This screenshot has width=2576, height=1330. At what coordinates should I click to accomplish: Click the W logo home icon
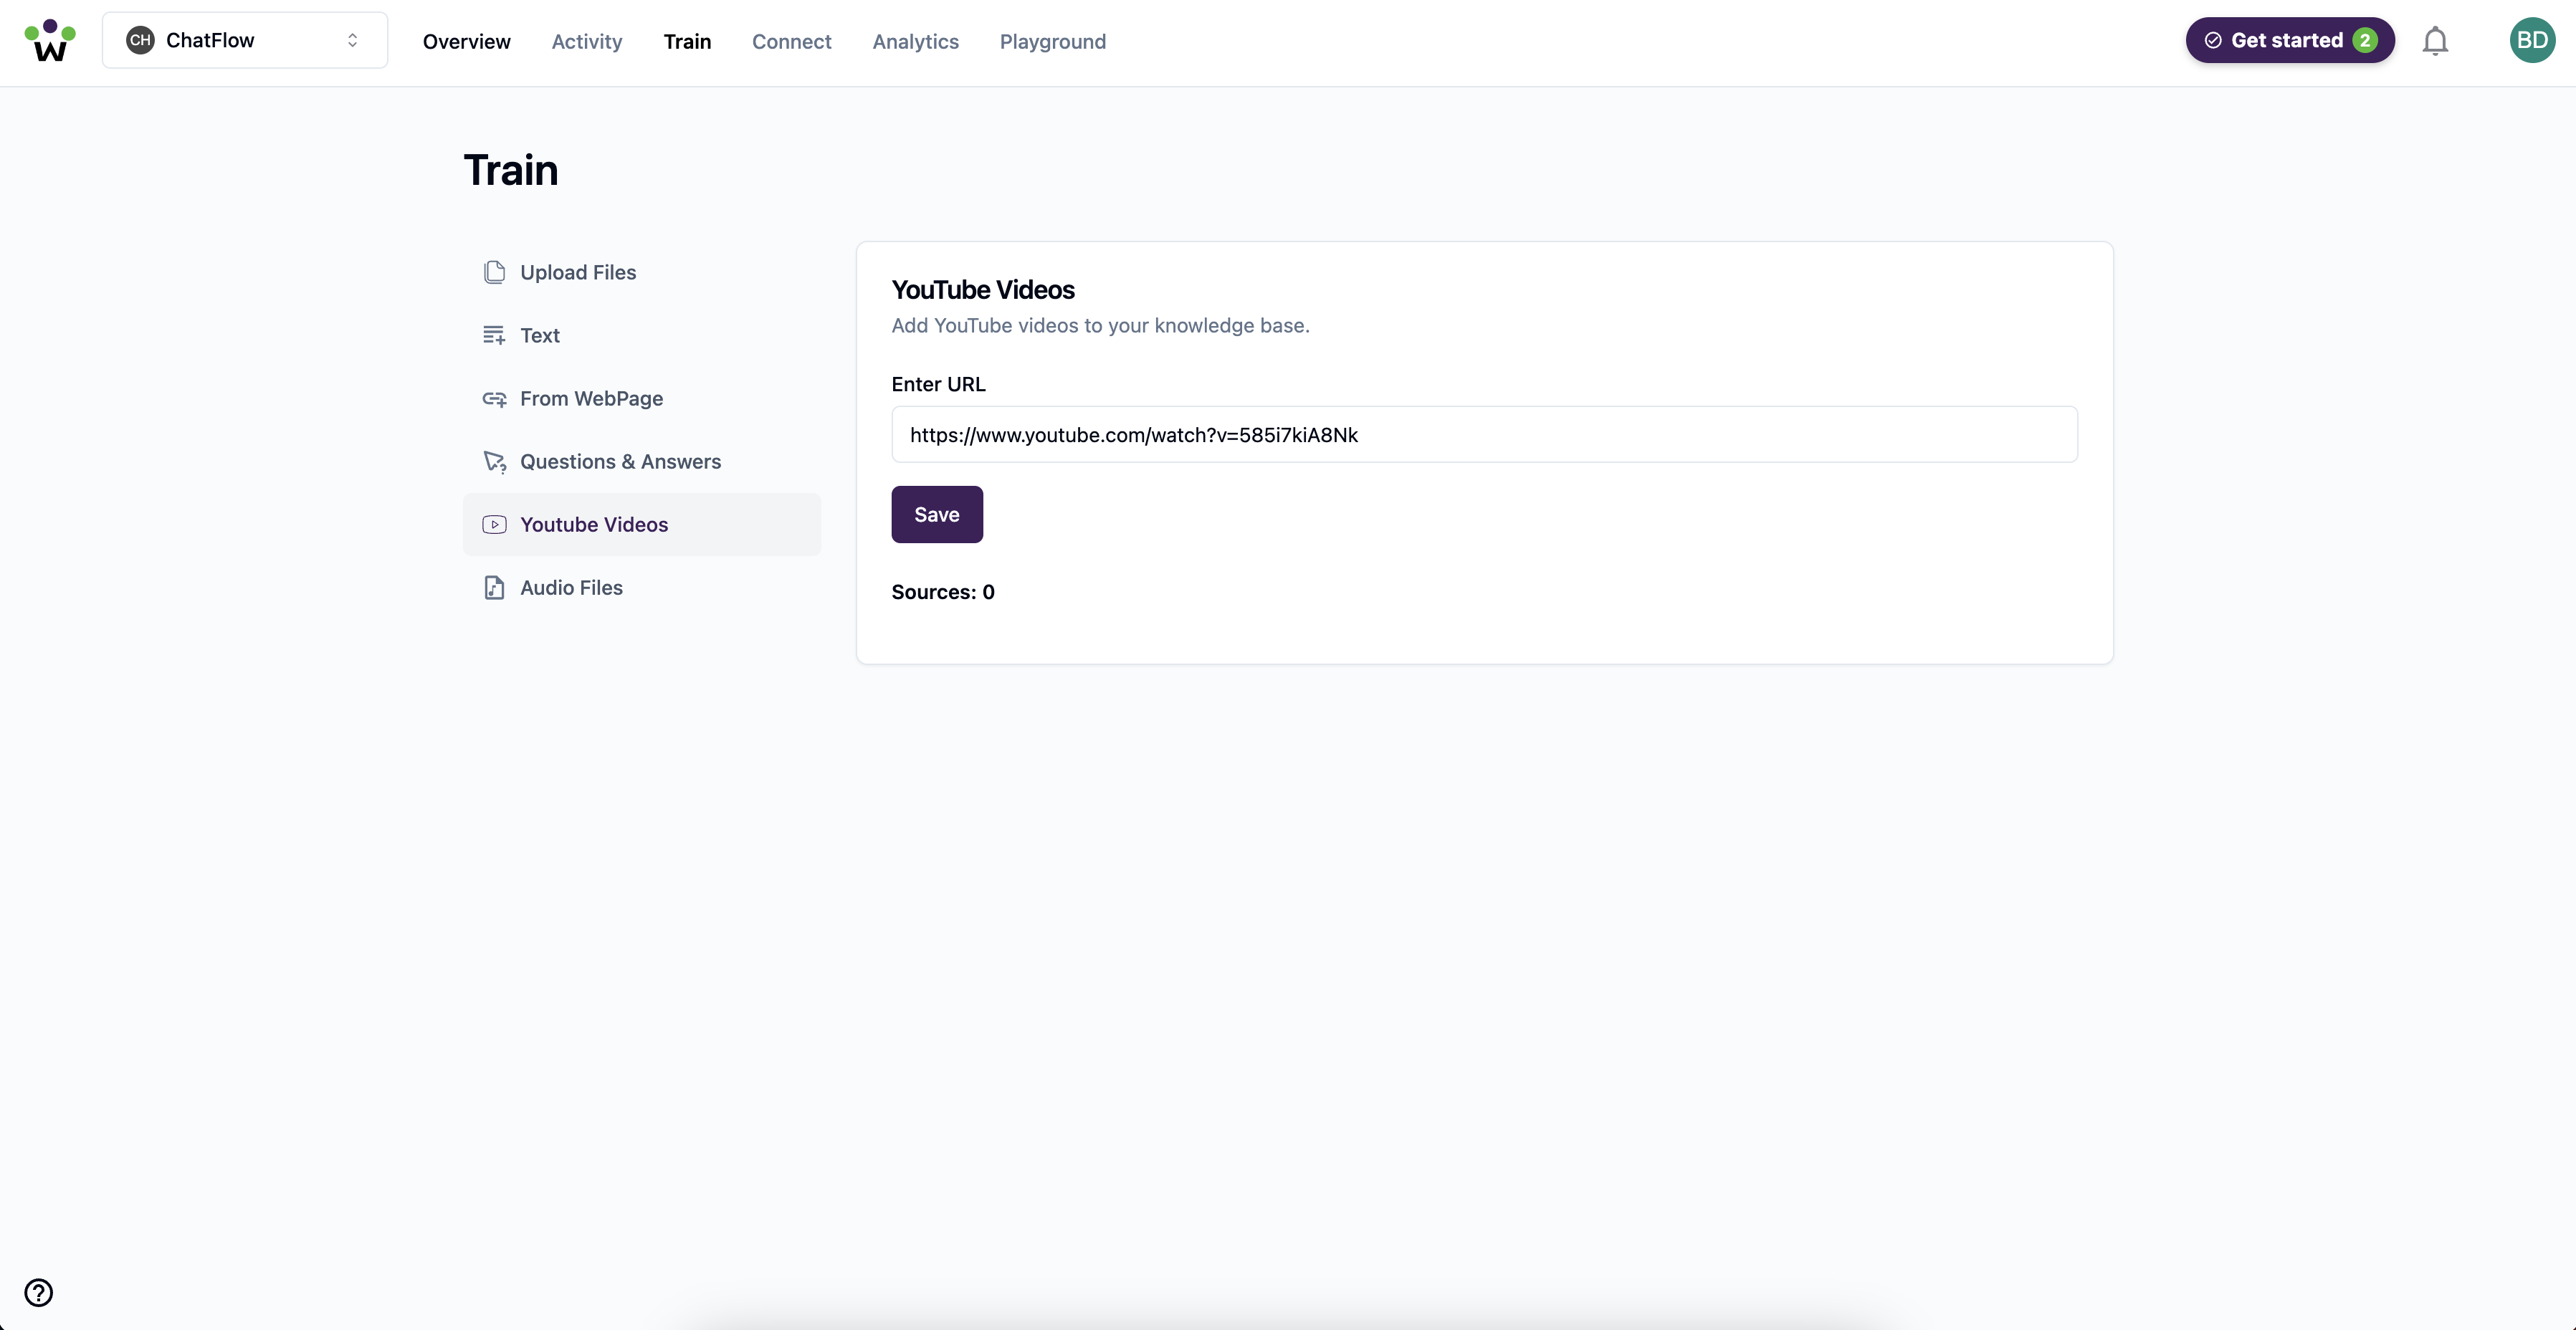(50, 41)
